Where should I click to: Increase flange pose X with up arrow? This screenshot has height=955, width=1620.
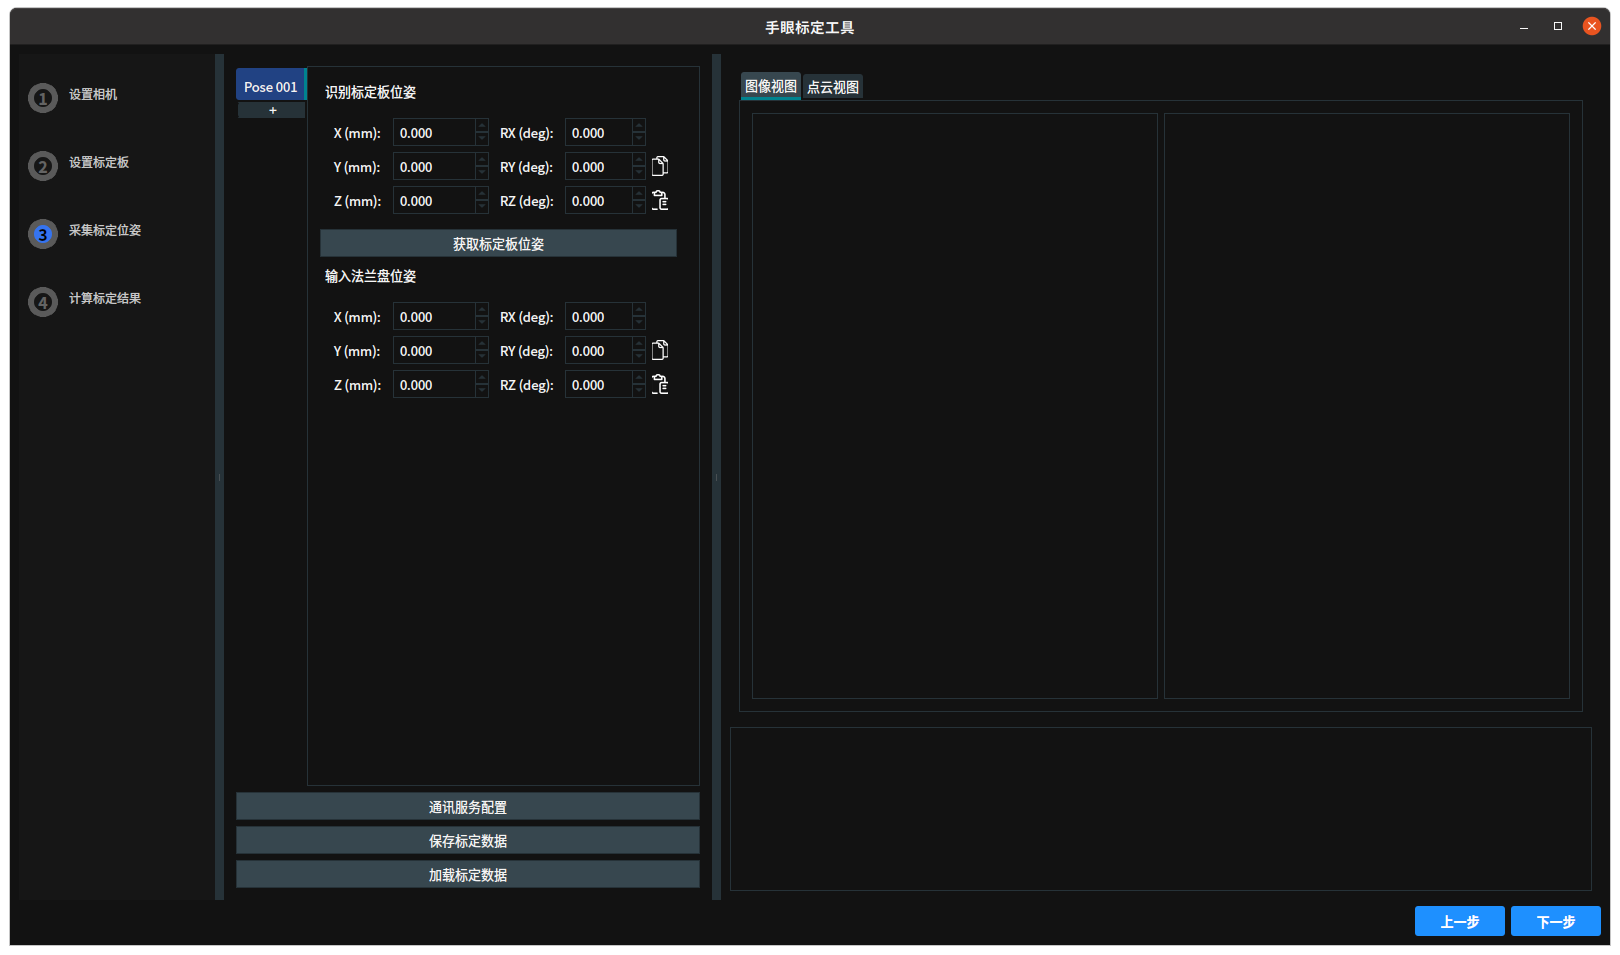[482, 310]
